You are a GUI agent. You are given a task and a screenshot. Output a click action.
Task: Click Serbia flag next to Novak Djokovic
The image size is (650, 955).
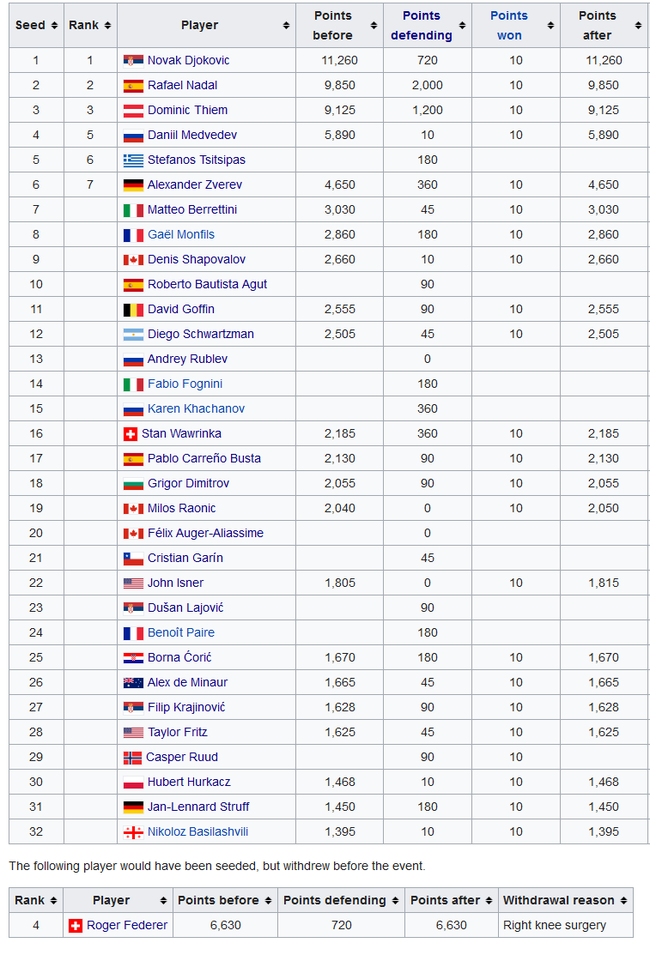tap(133, 60)
